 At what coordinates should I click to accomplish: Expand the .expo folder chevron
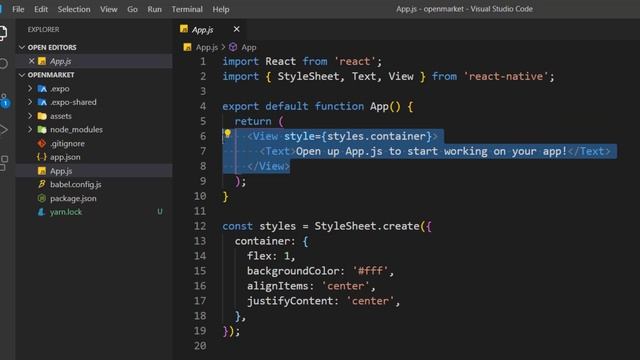(30, 89)
